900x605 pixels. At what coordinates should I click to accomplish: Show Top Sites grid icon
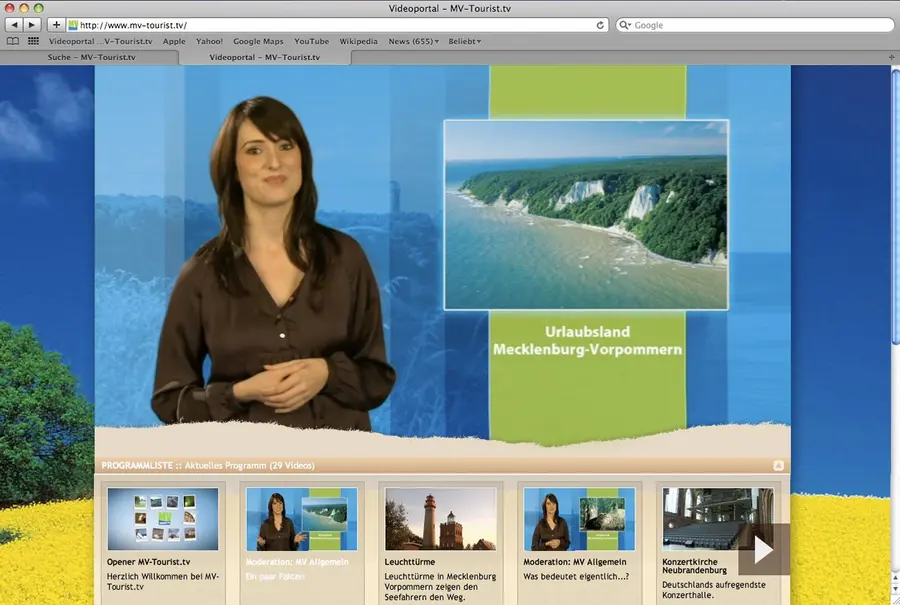click(33, 42)
